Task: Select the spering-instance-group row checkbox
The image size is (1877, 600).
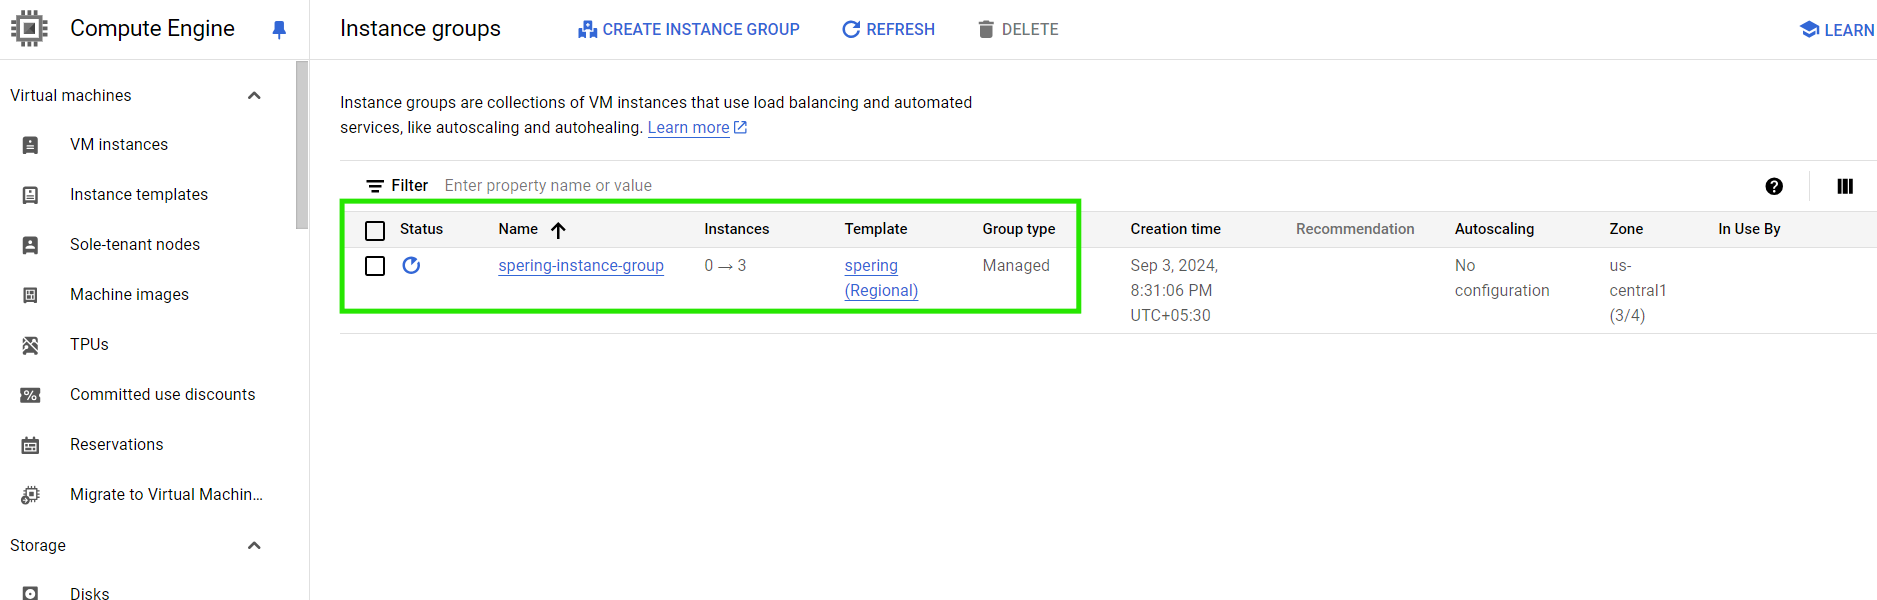Action: tap(375, 266)
